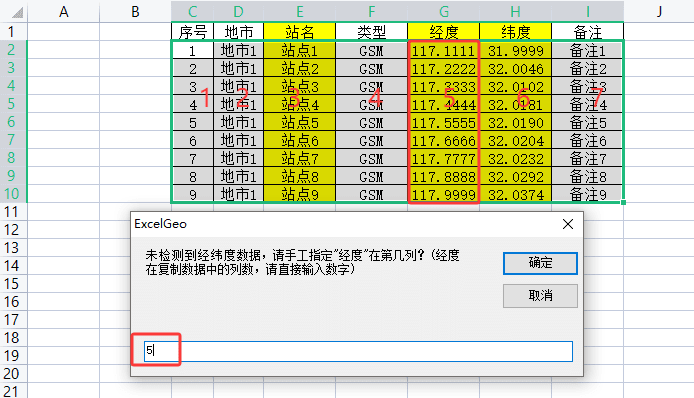Click the 经度 header cell
This screenshot has width=694, height=398.
[443, 32]
